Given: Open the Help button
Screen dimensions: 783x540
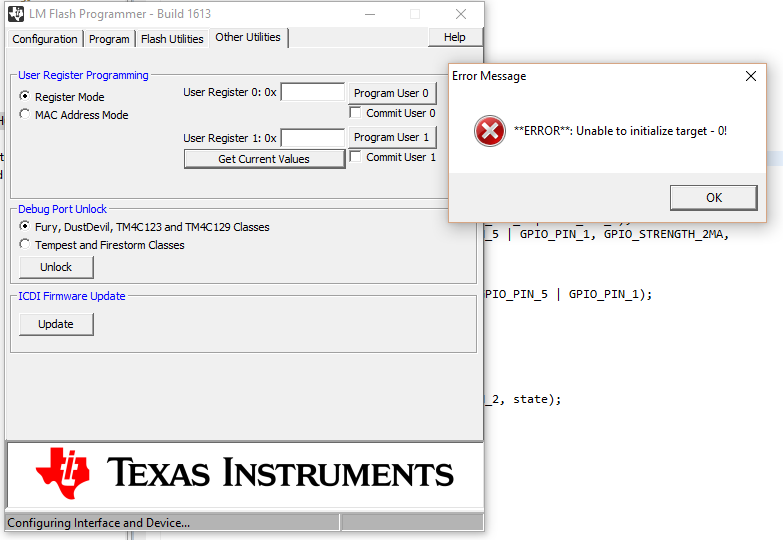Looking at the screenshot, I should coord(454,37).
